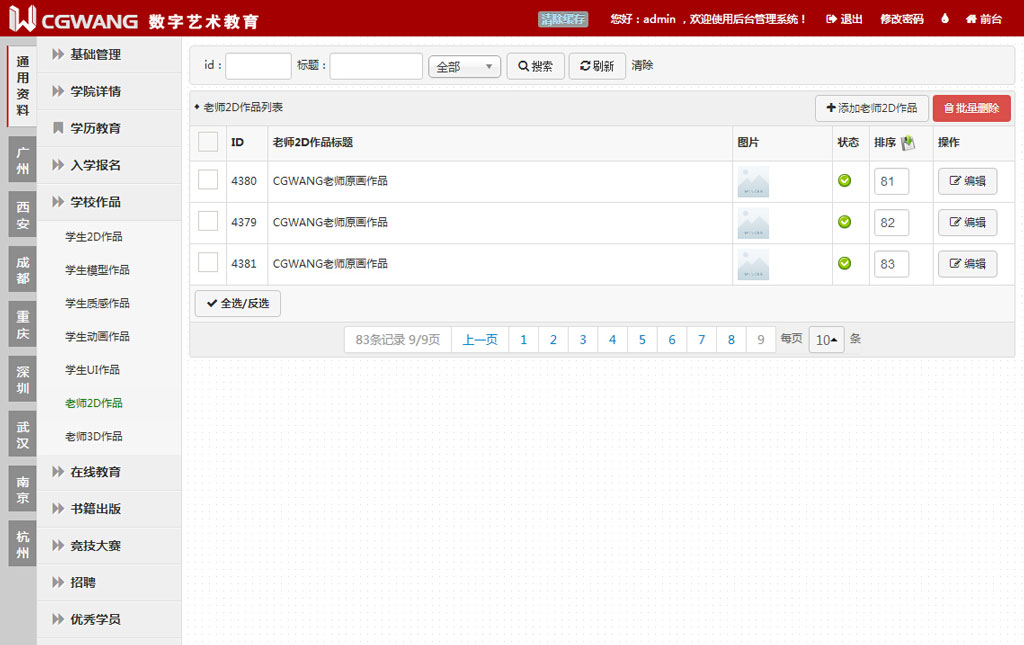Click the sort save icon beside 排序

tap(908, 143)
